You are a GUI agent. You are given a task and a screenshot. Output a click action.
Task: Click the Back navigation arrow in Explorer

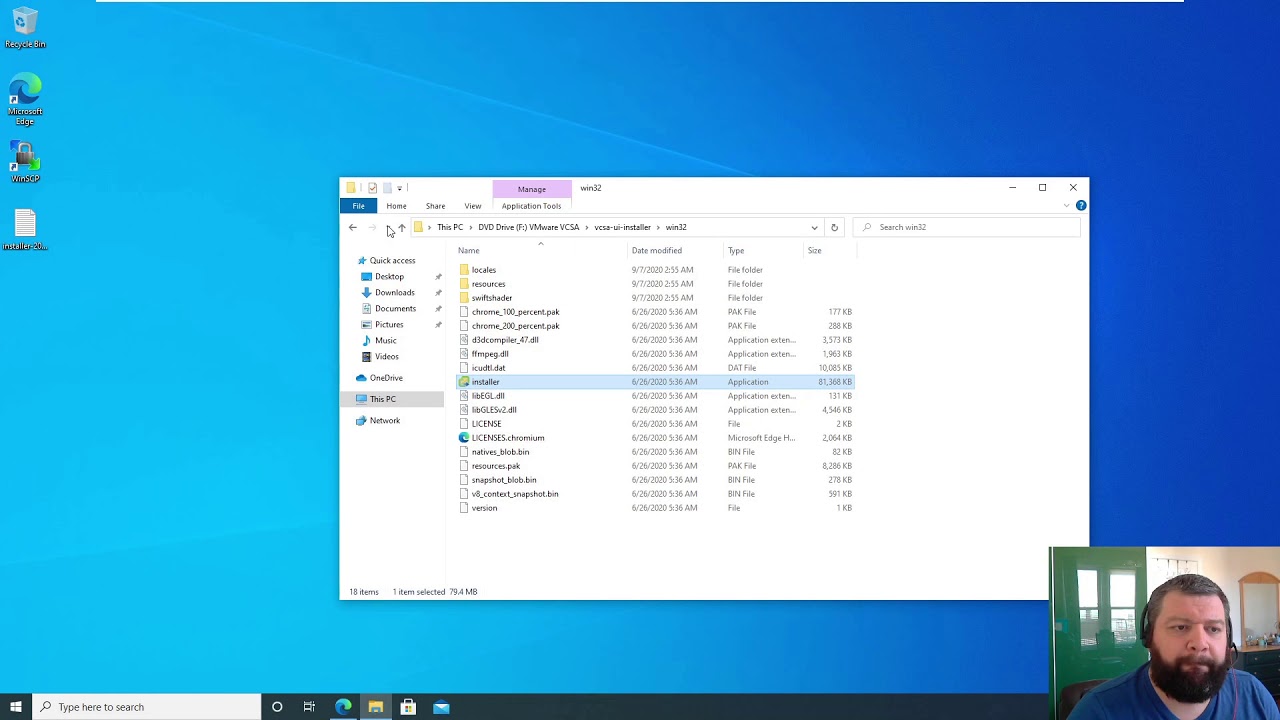tap(352, 227)
